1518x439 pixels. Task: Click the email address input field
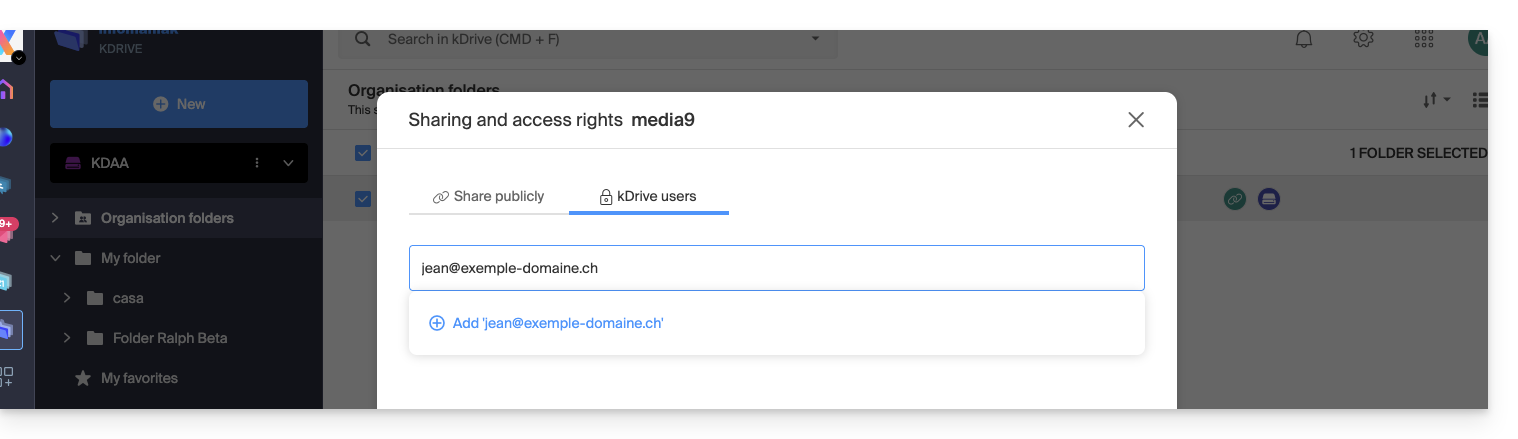pos(776,268)
